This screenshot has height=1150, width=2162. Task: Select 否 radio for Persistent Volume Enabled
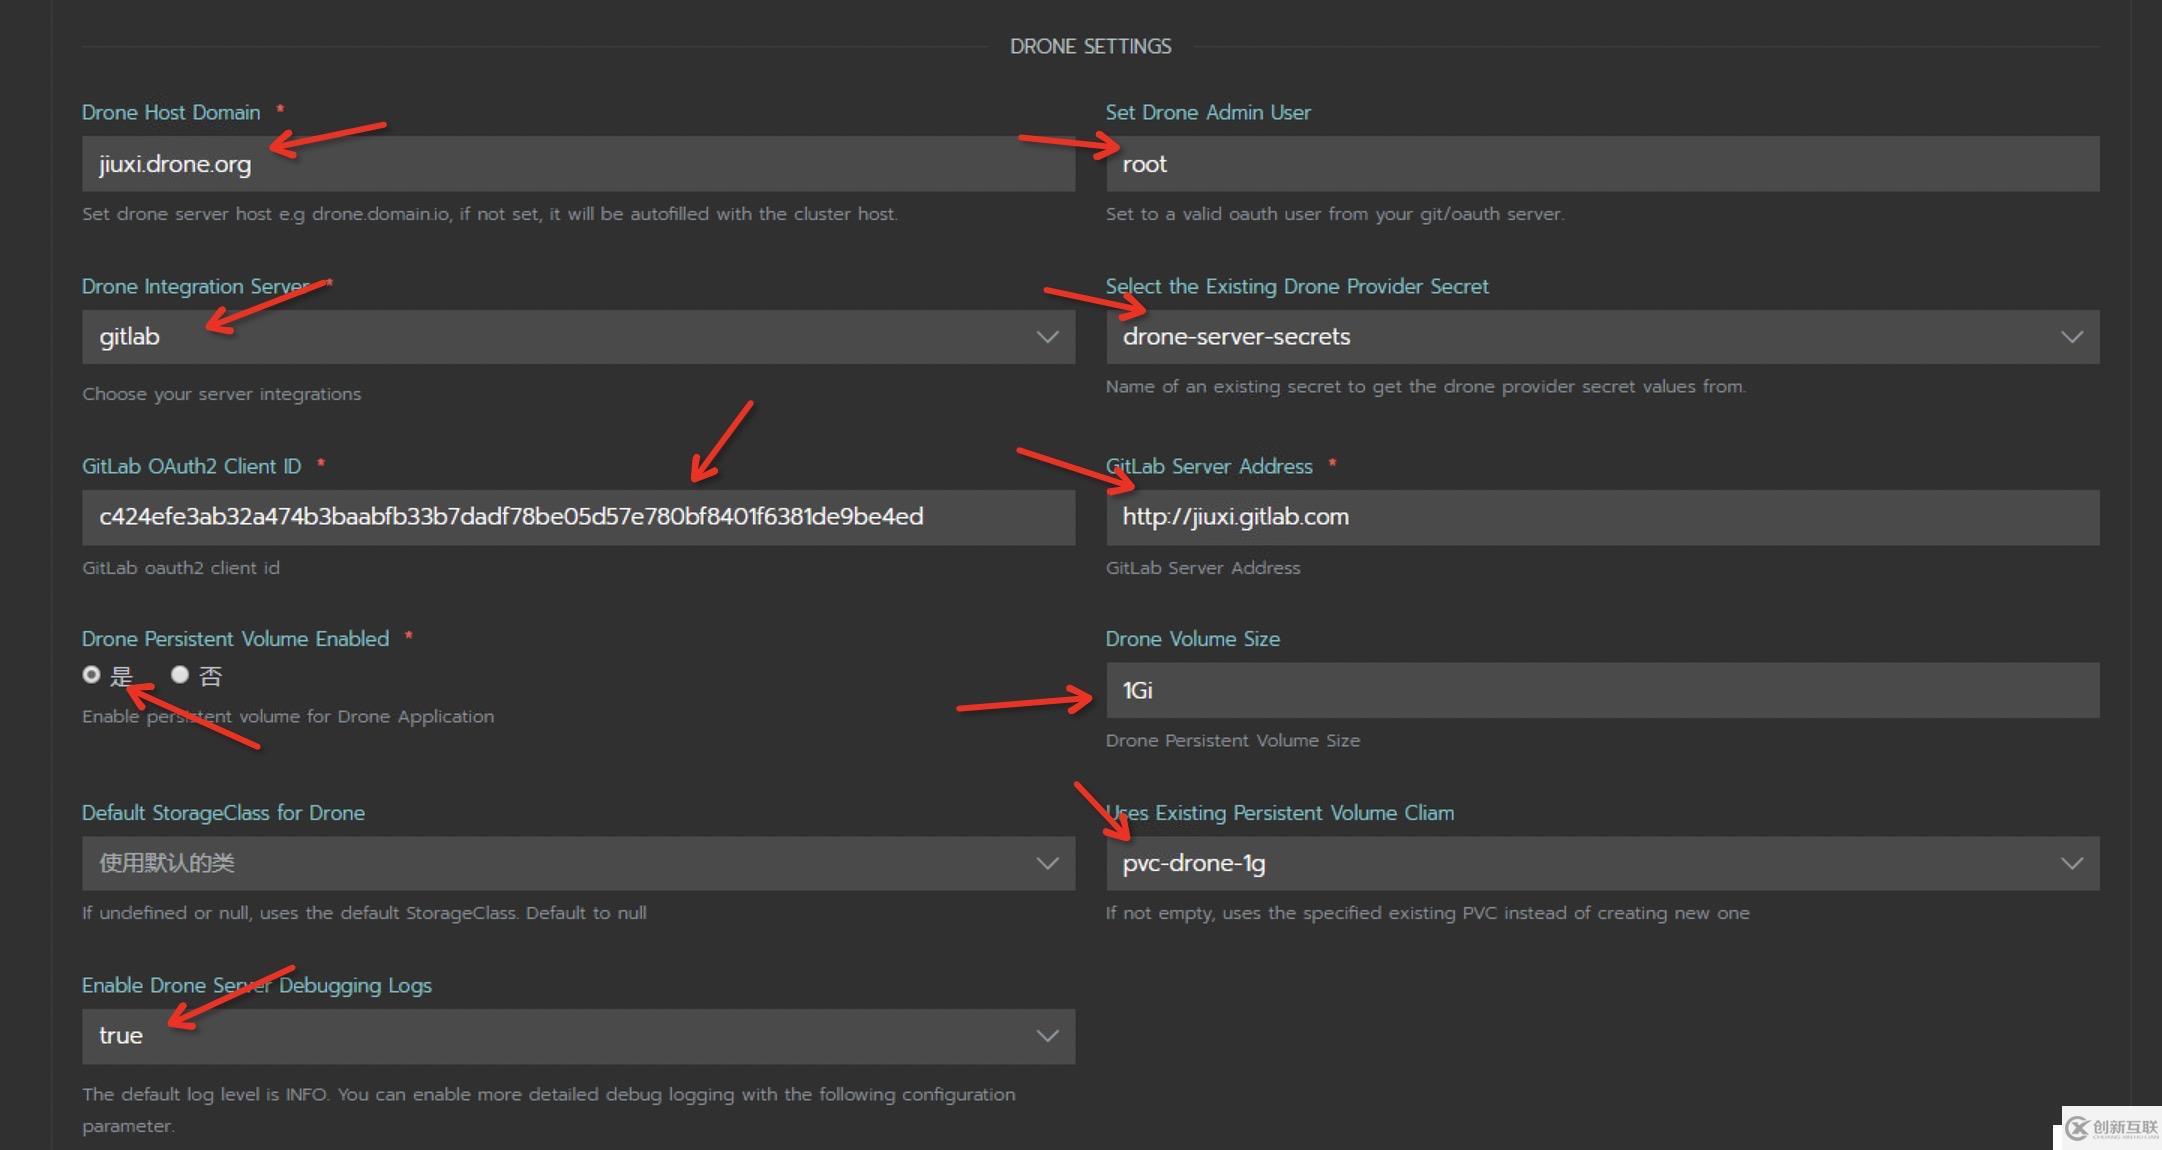(180, 675)
